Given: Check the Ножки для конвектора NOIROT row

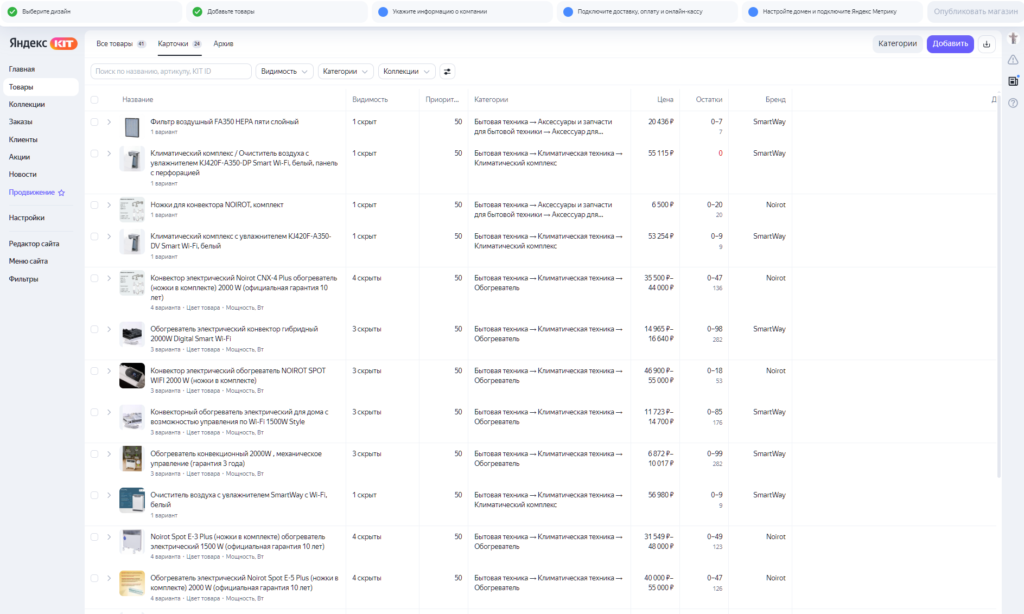Looking at the screenshot, I should pos(95,205).
